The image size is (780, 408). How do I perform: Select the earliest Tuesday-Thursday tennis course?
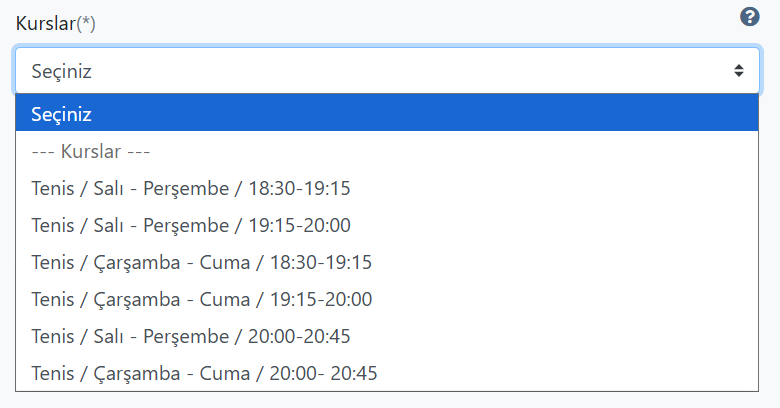tap(387, 189)
